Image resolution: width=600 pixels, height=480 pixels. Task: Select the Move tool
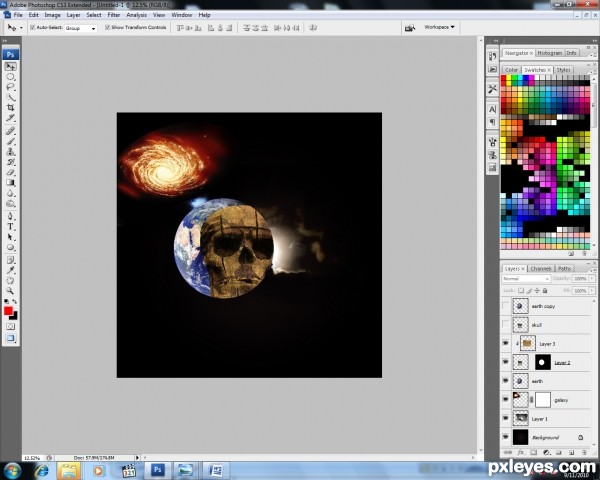click(10, 67)
